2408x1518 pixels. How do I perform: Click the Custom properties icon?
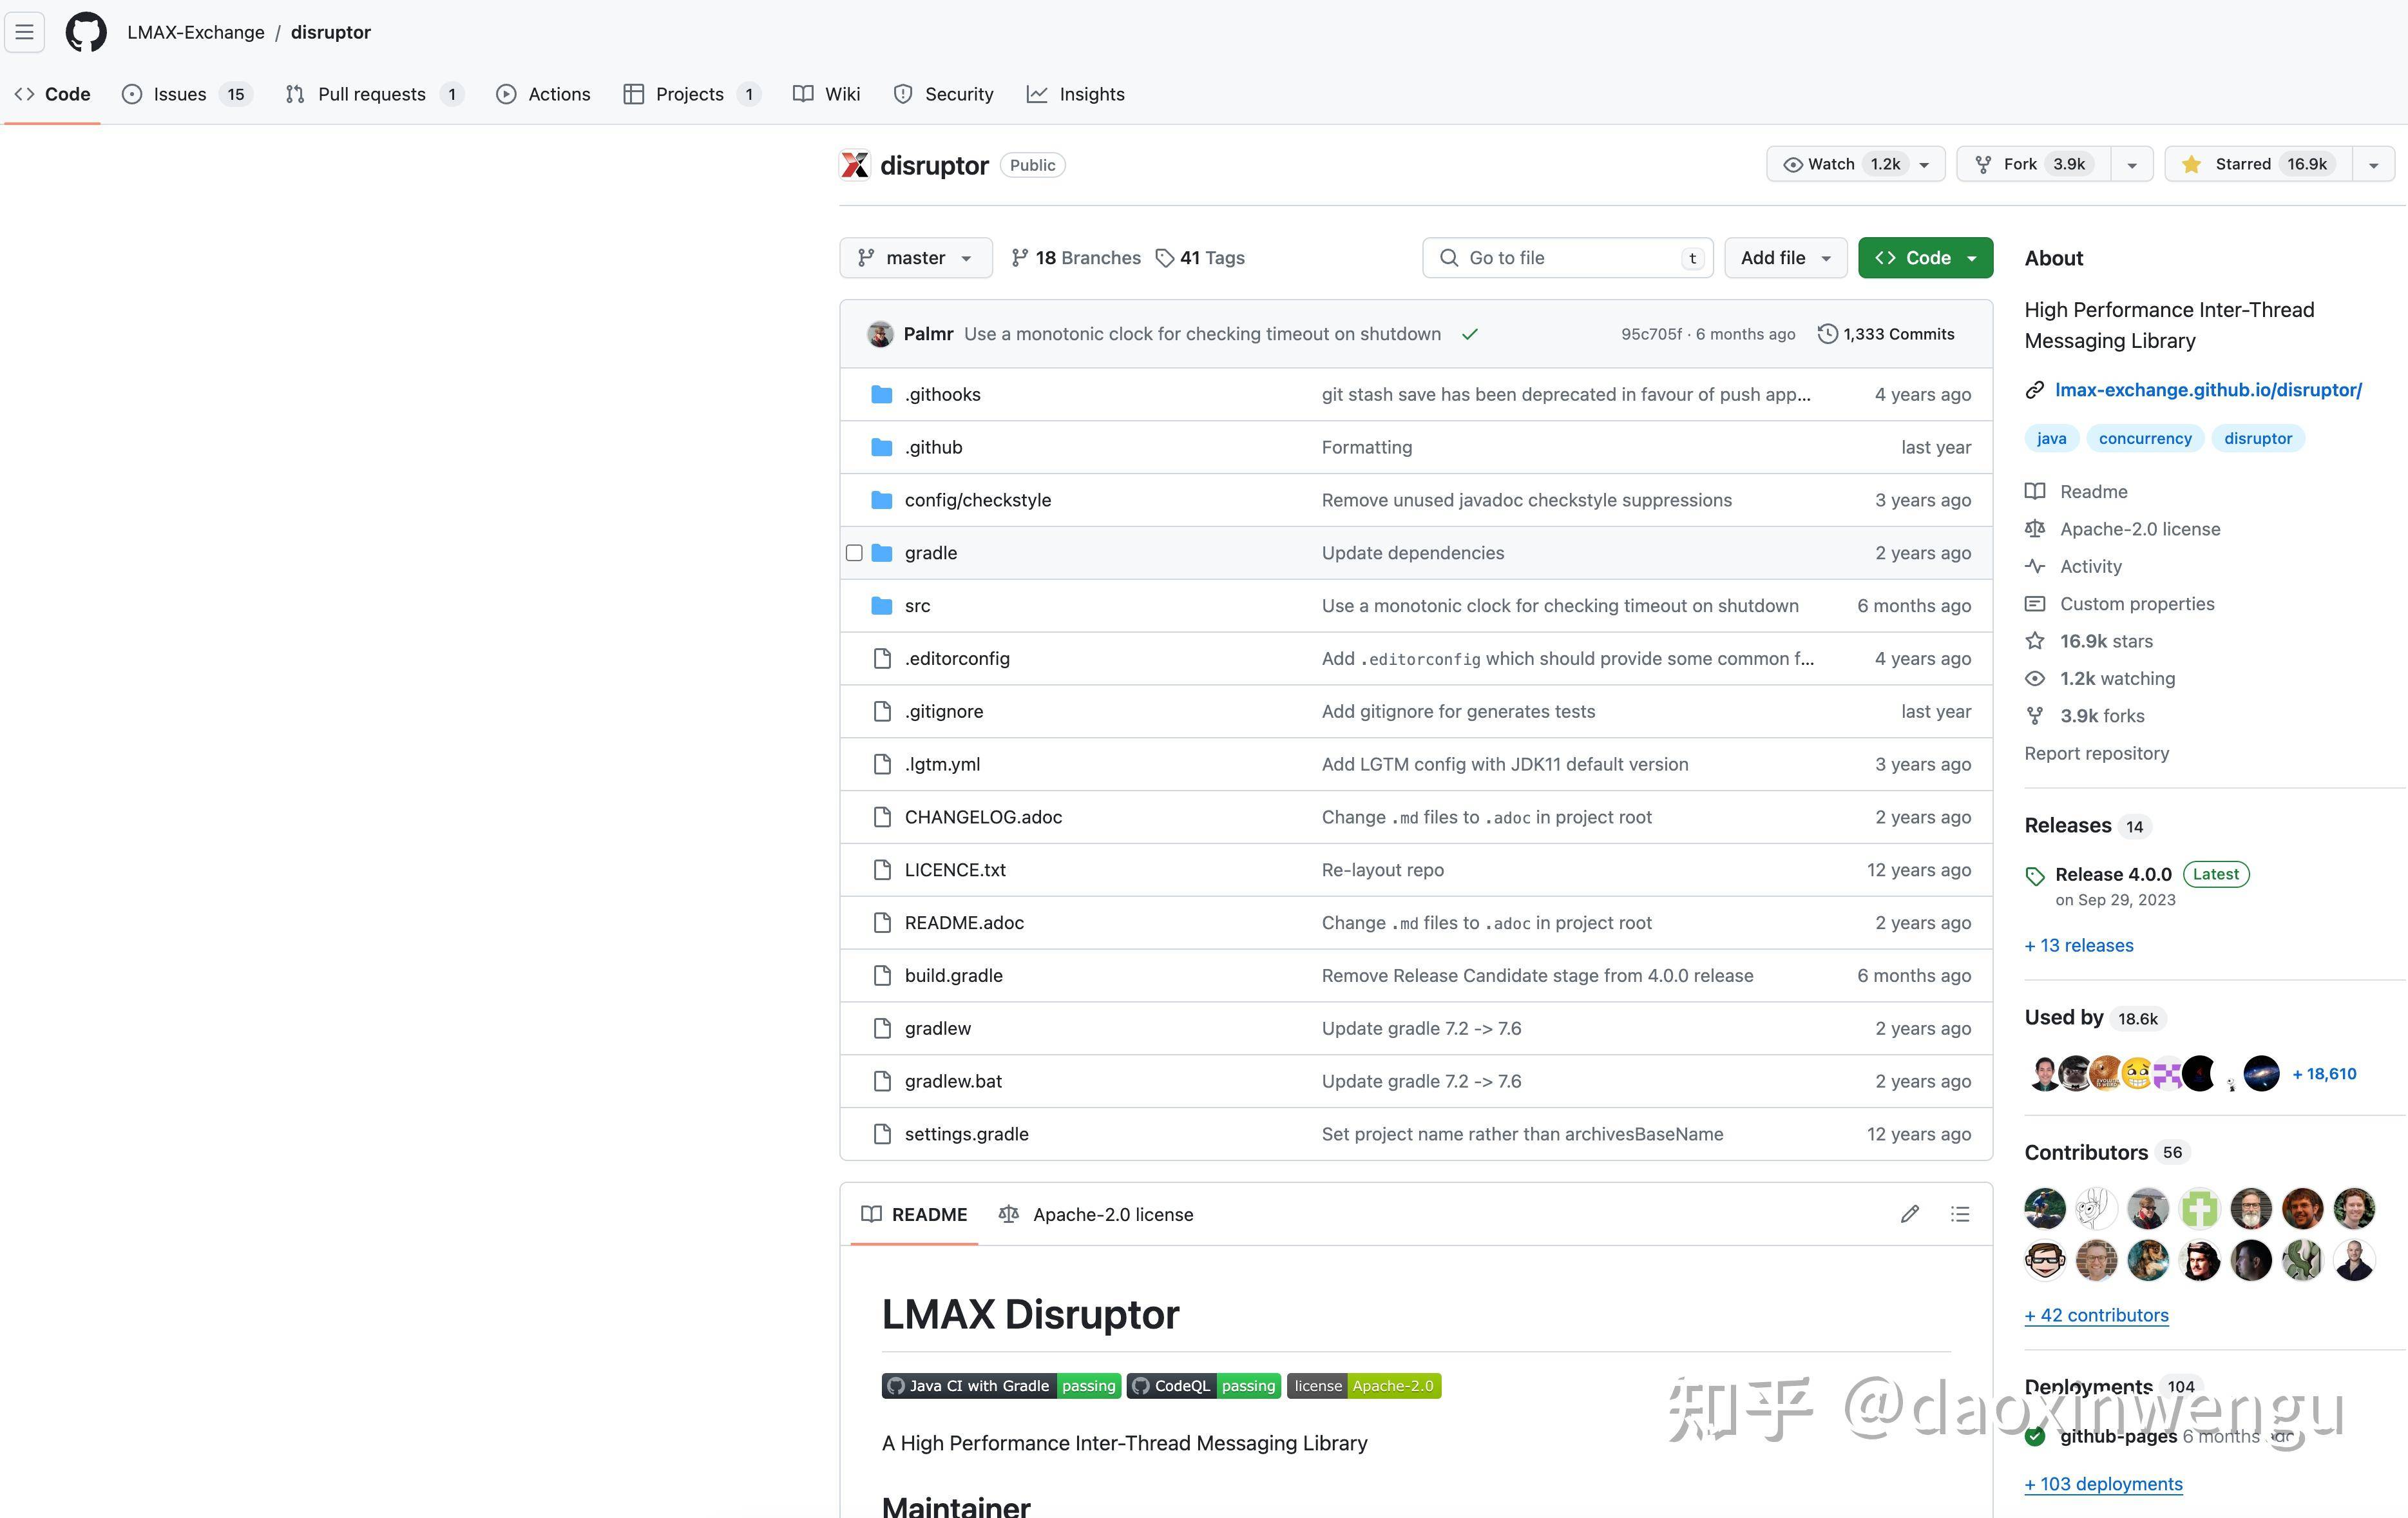pyautogui.click(x=2034, y=603)
